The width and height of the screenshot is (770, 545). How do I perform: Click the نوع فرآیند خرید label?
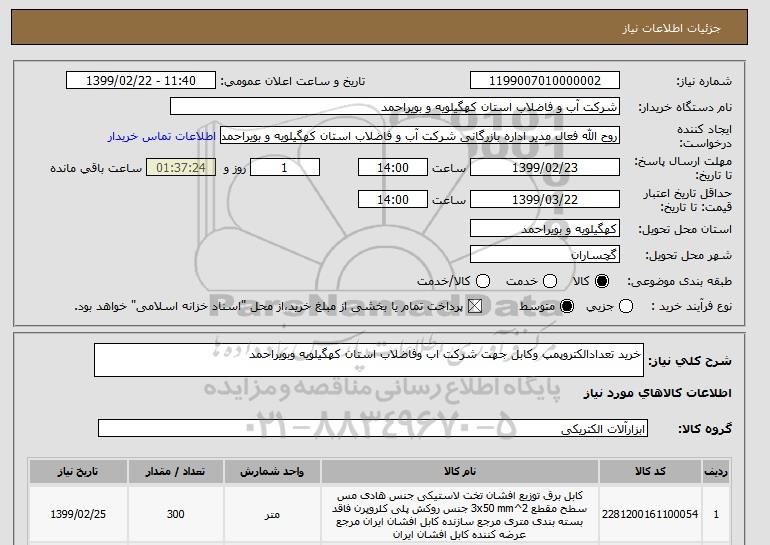click(691, 306)
